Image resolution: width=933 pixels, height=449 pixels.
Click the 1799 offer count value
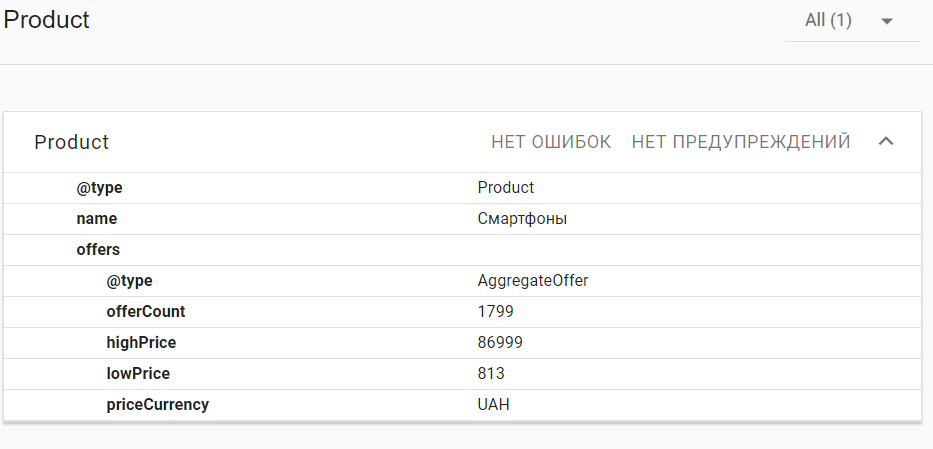[x=496, y=312]
